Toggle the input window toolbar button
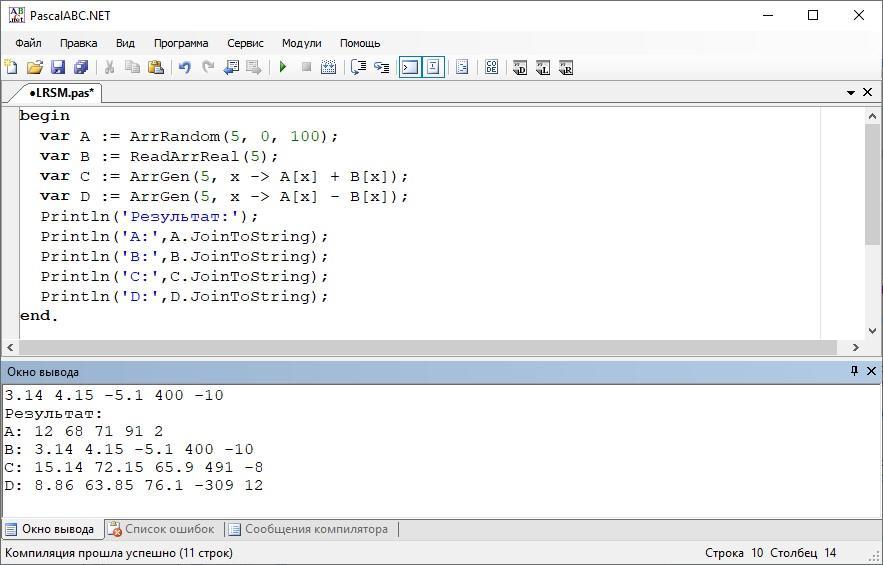The height and width of the screenshot is (565, 883). (x=433, y=67)
